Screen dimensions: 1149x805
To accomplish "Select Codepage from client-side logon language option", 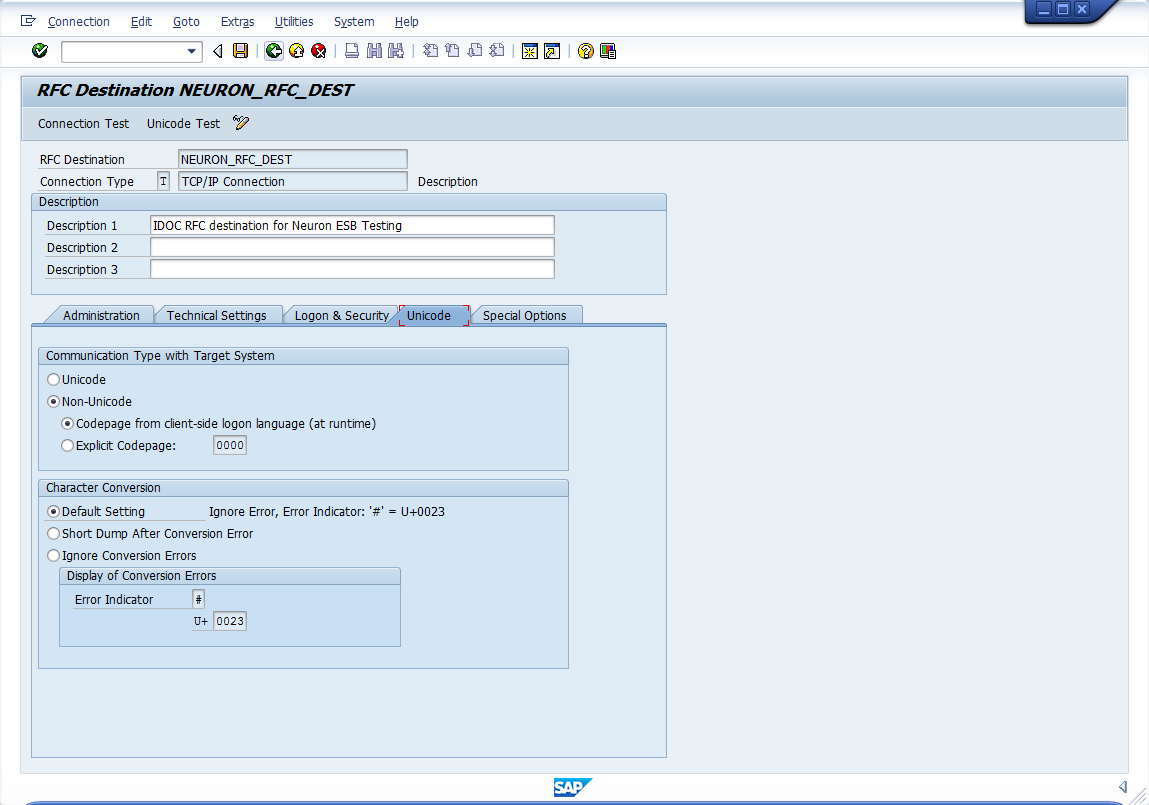I will click(x=67, y=423).
